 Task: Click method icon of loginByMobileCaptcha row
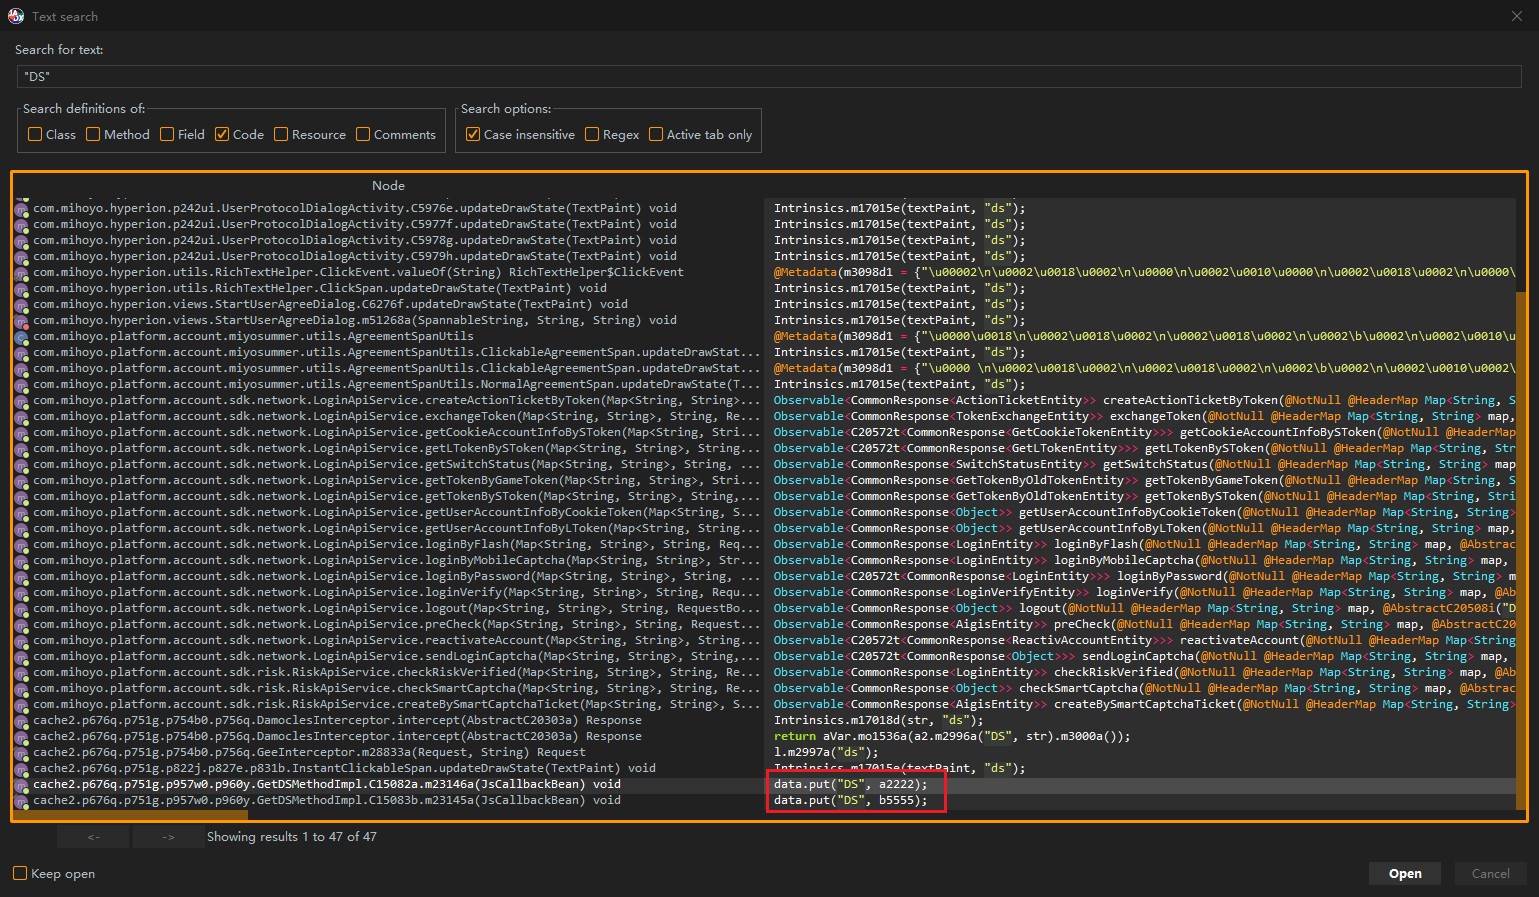(x=22, y=561)
